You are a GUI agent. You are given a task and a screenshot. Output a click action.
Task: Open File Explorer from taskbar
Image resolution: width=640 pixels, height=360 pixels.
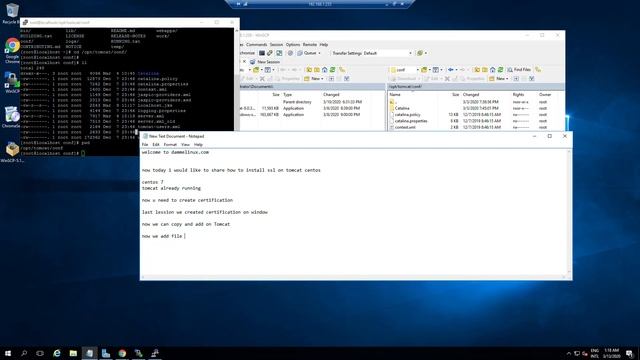[73, 353]
